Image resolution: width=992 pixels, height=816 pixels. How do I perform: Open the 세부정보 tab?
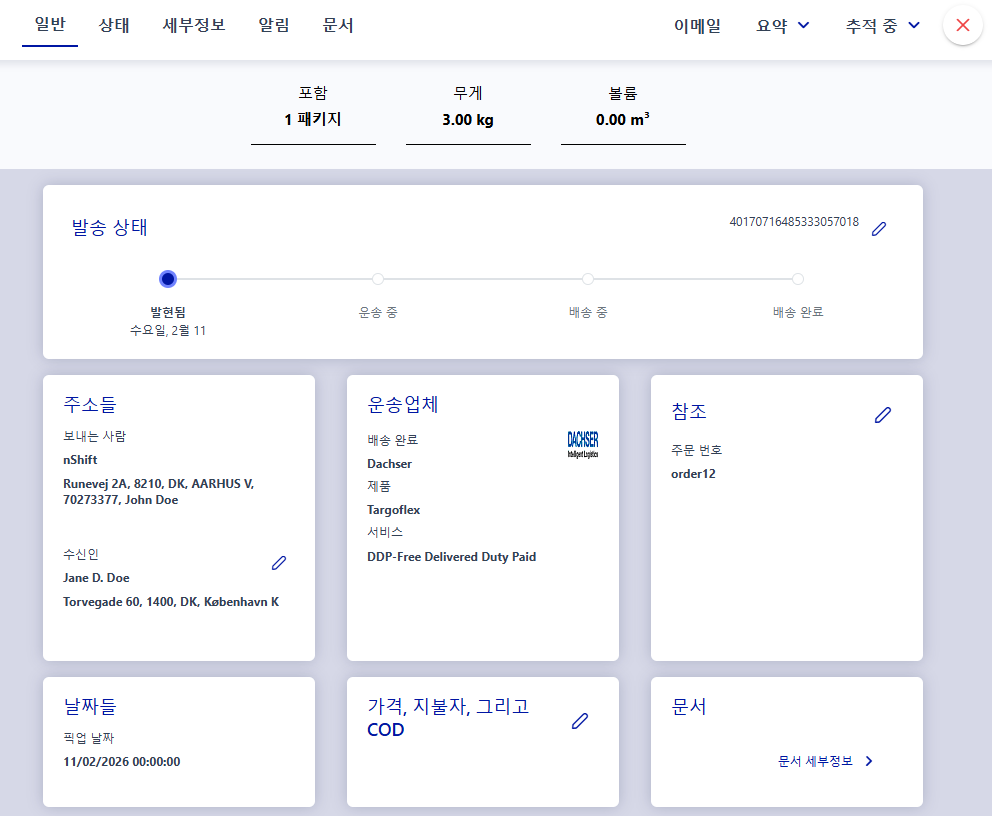[194, 26]
